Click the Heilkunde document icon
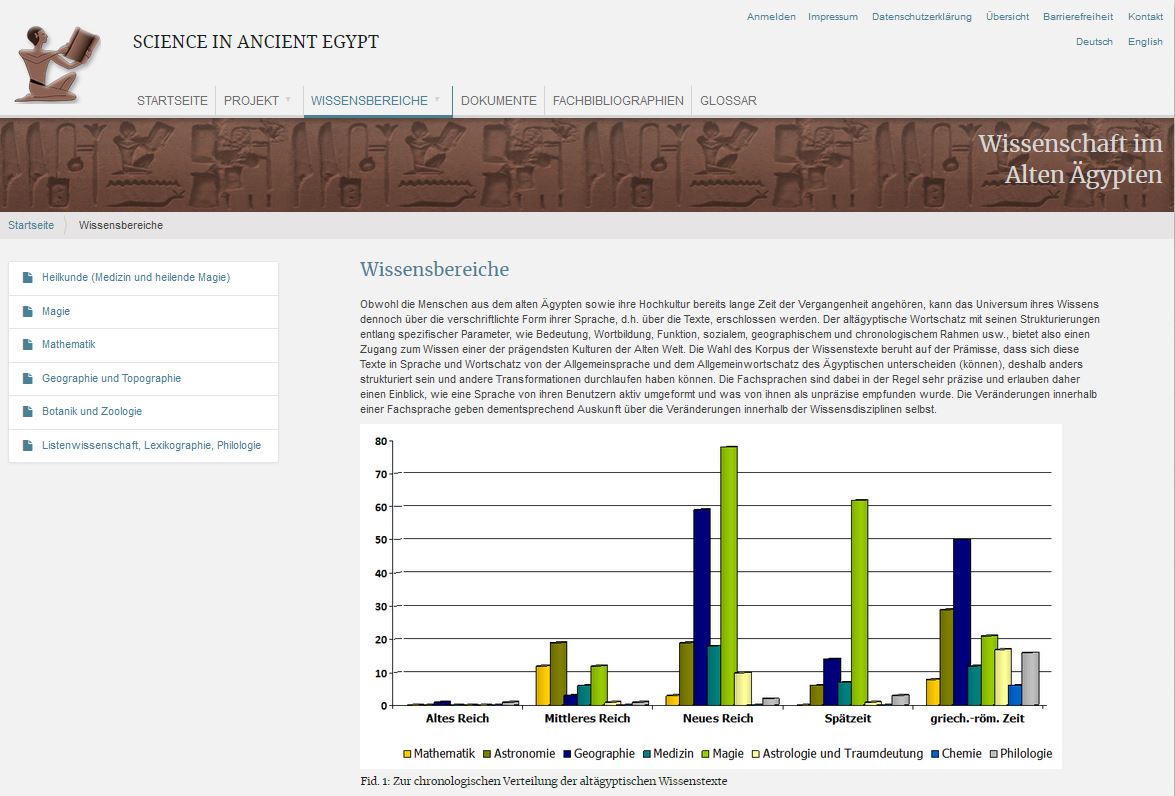This screenshot has height=796, width=1175. click(x=26, y=278)
